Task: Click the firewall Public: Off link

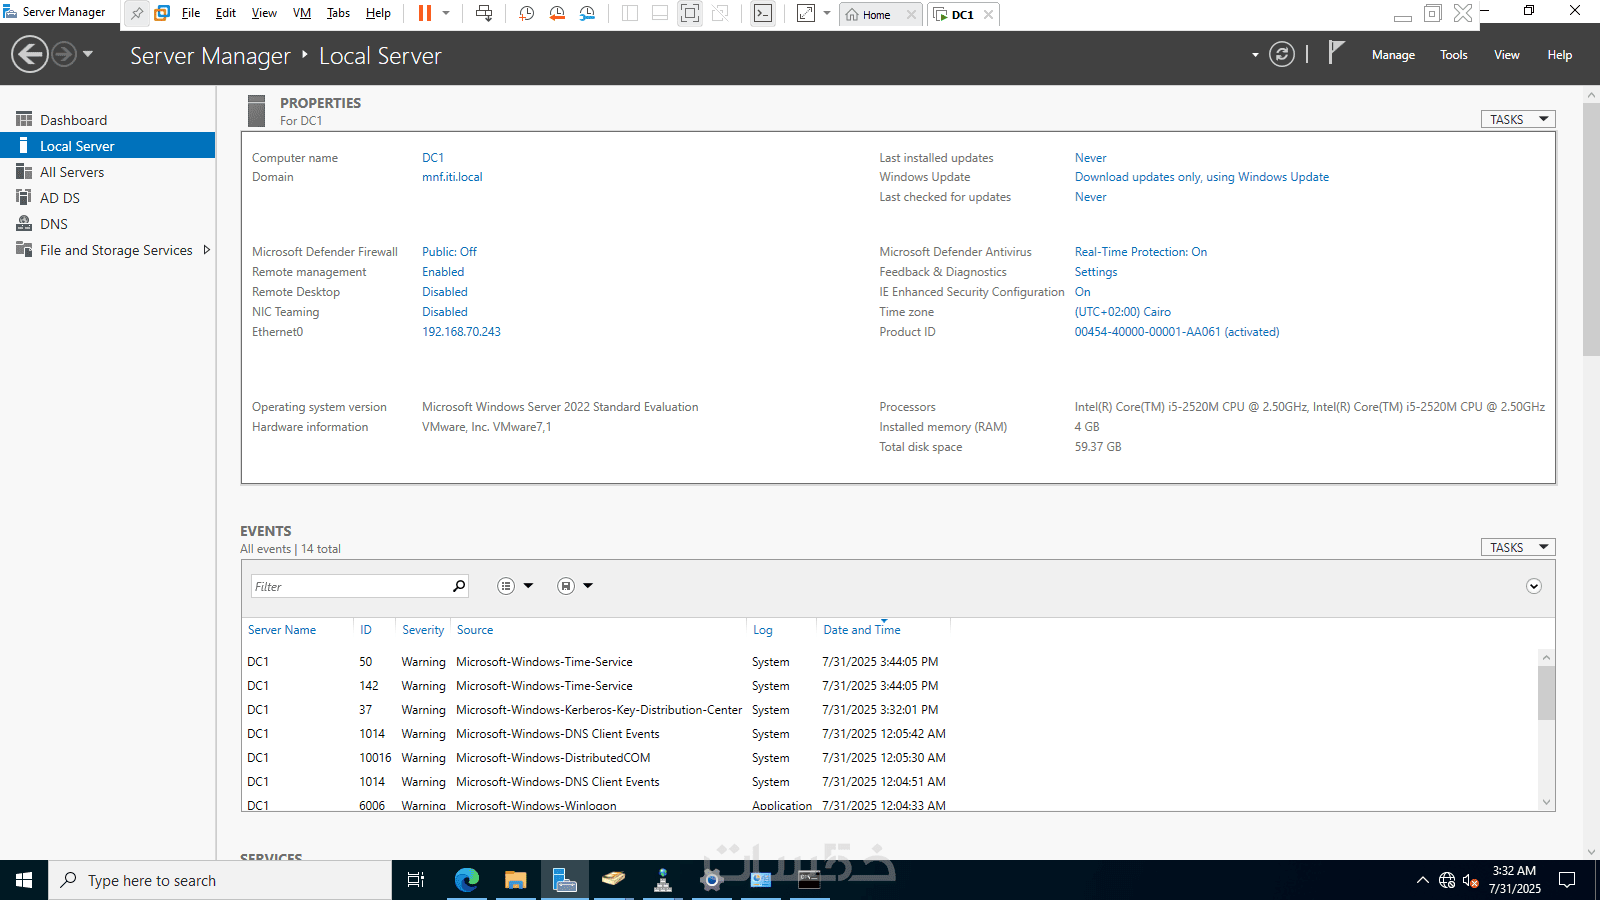Action: (449, 252)
